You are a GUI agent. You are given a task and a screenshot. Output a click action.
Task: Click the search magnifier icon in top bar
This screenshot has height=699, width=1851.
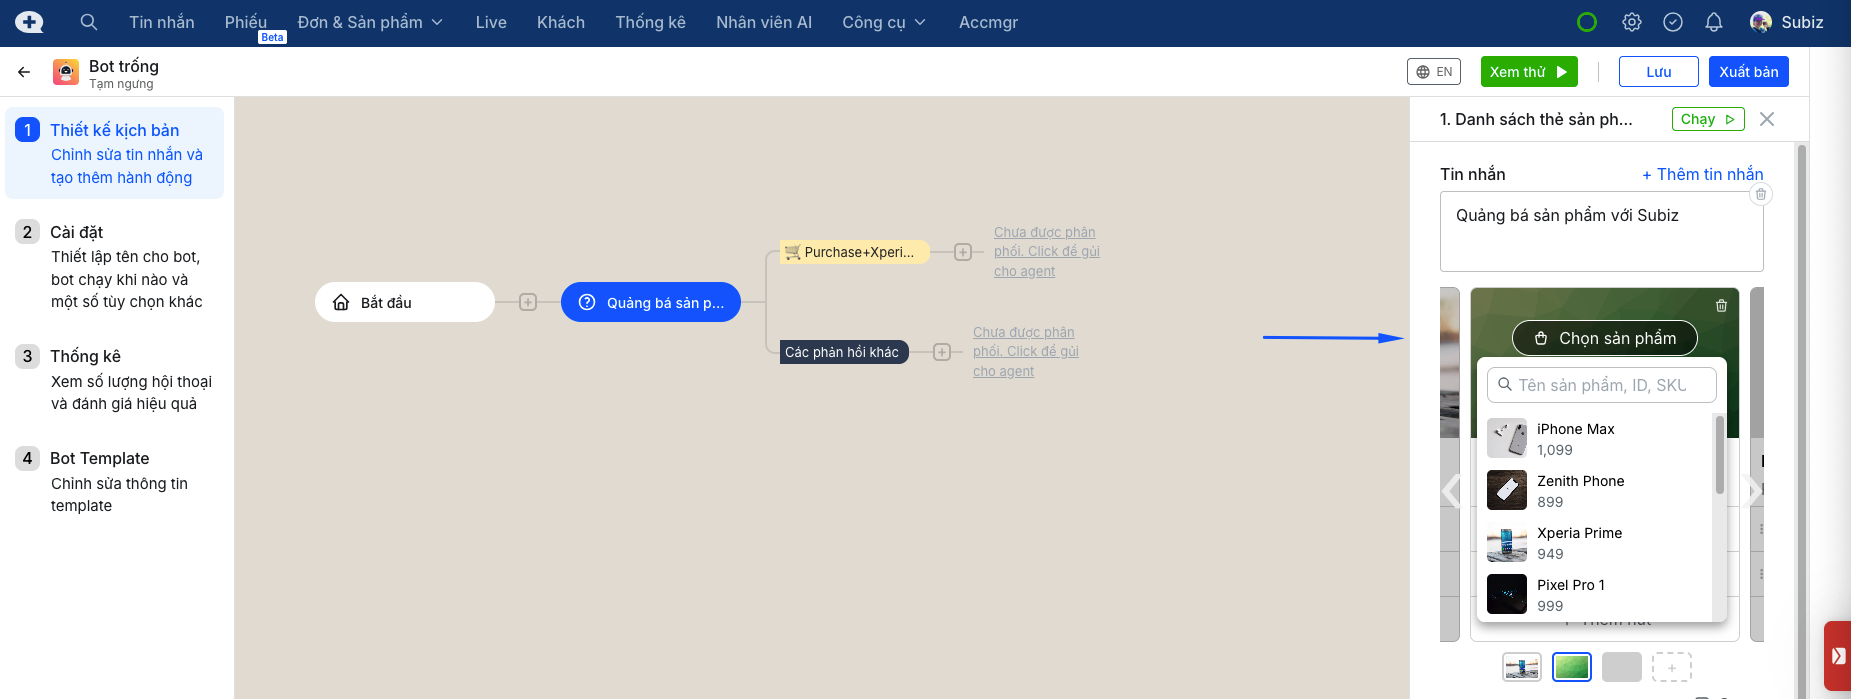tap(89, 22)
